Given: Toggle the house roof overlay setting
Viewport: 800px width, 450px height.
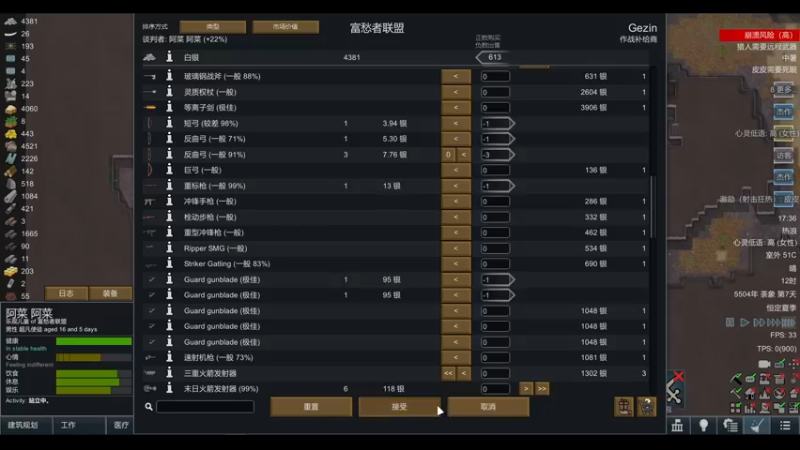Looking at the screenshot, I should pos(750,393).
